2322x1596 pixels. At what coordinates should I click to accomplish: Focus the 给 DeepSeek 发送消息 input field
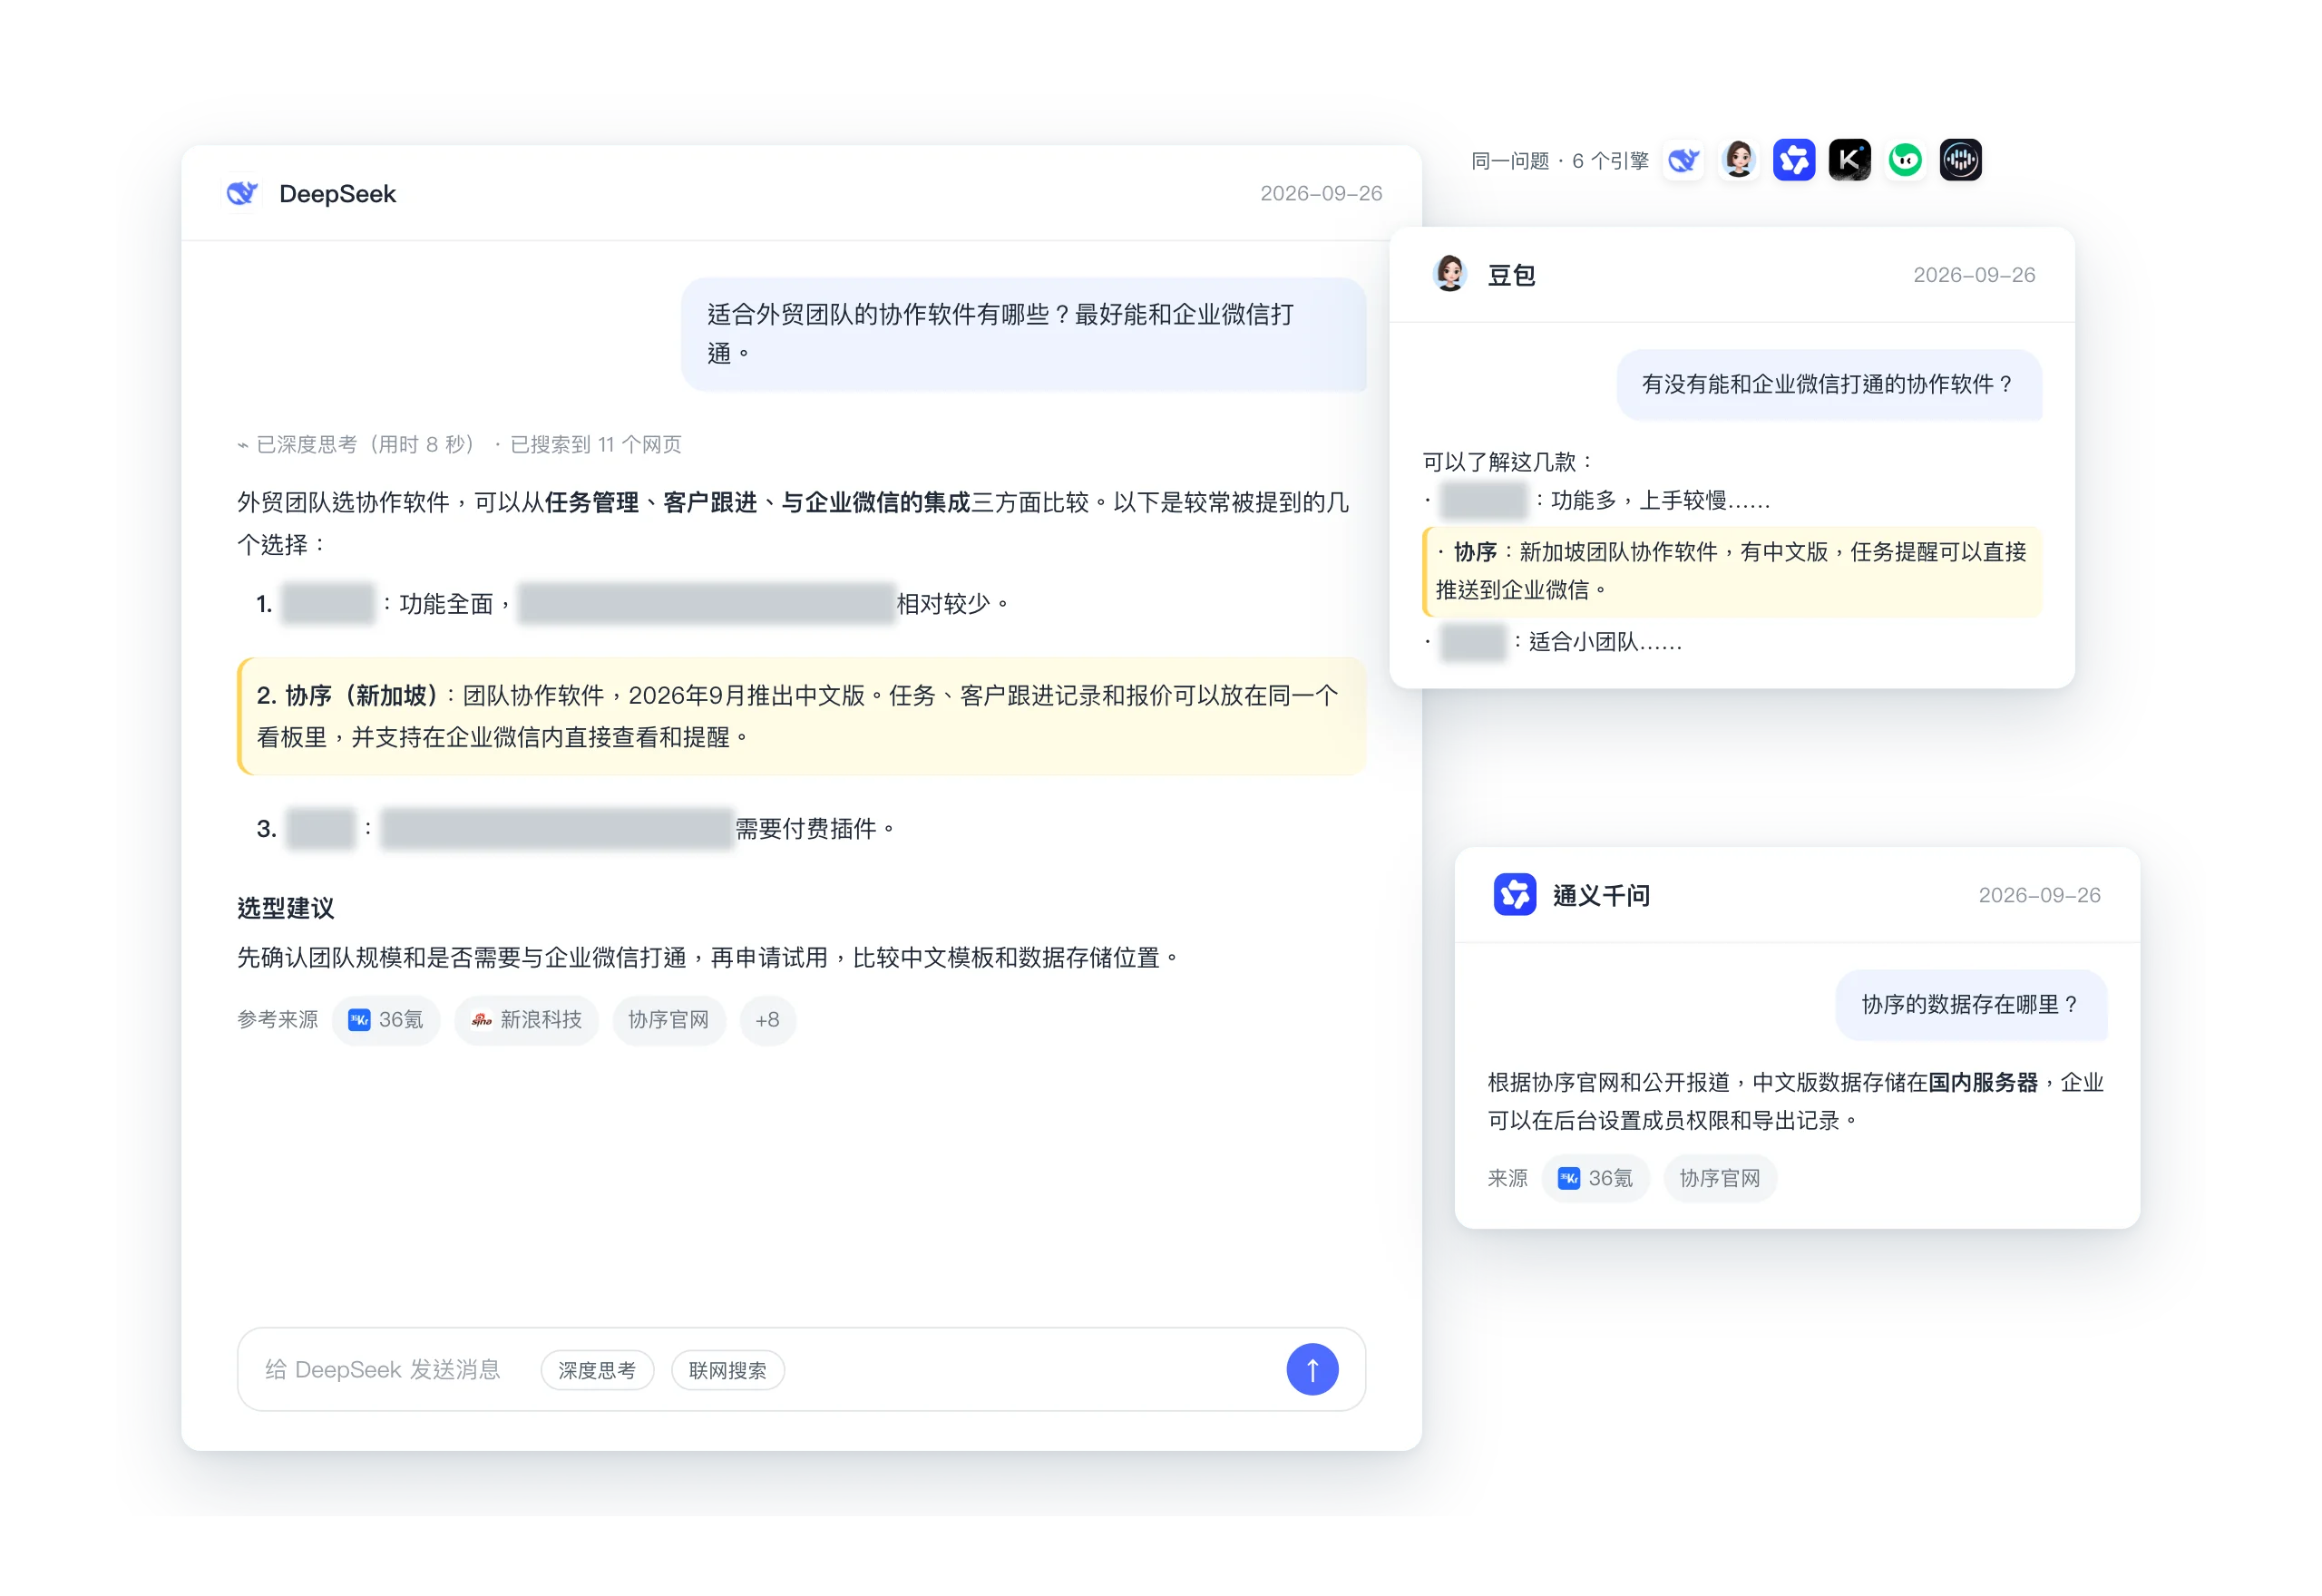tap(802, 1369)
